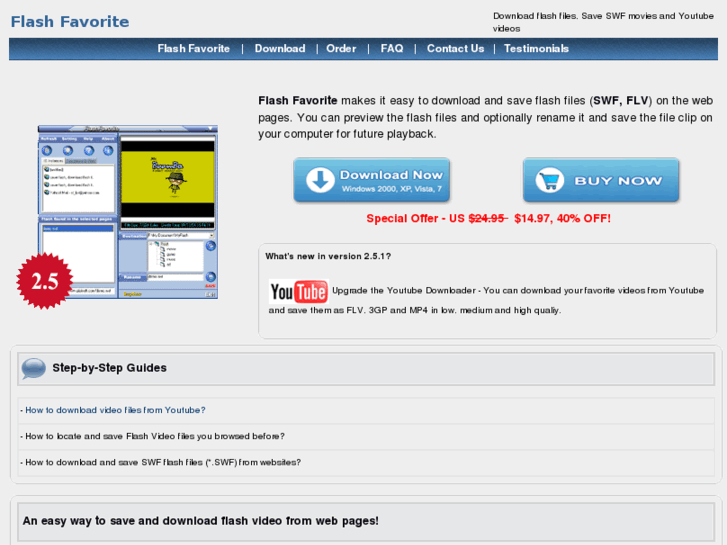This screenshot has height=545, width=727.
Task: Click the speech bubble guides icon
Action: [x=33, y=369]
